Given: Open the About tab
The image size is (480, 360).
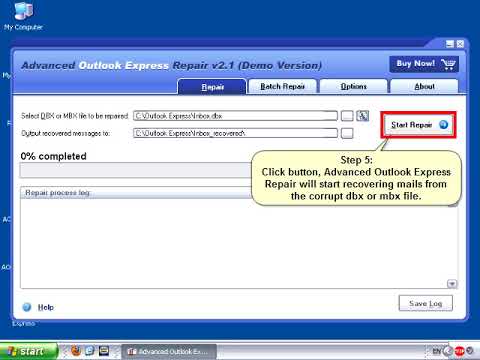Looking at the screenshot, I should pos(424,87).
